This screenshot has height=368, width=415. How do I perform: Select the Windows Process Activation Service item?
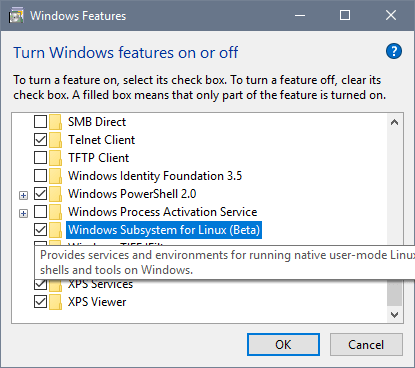(x=163, y=212)
